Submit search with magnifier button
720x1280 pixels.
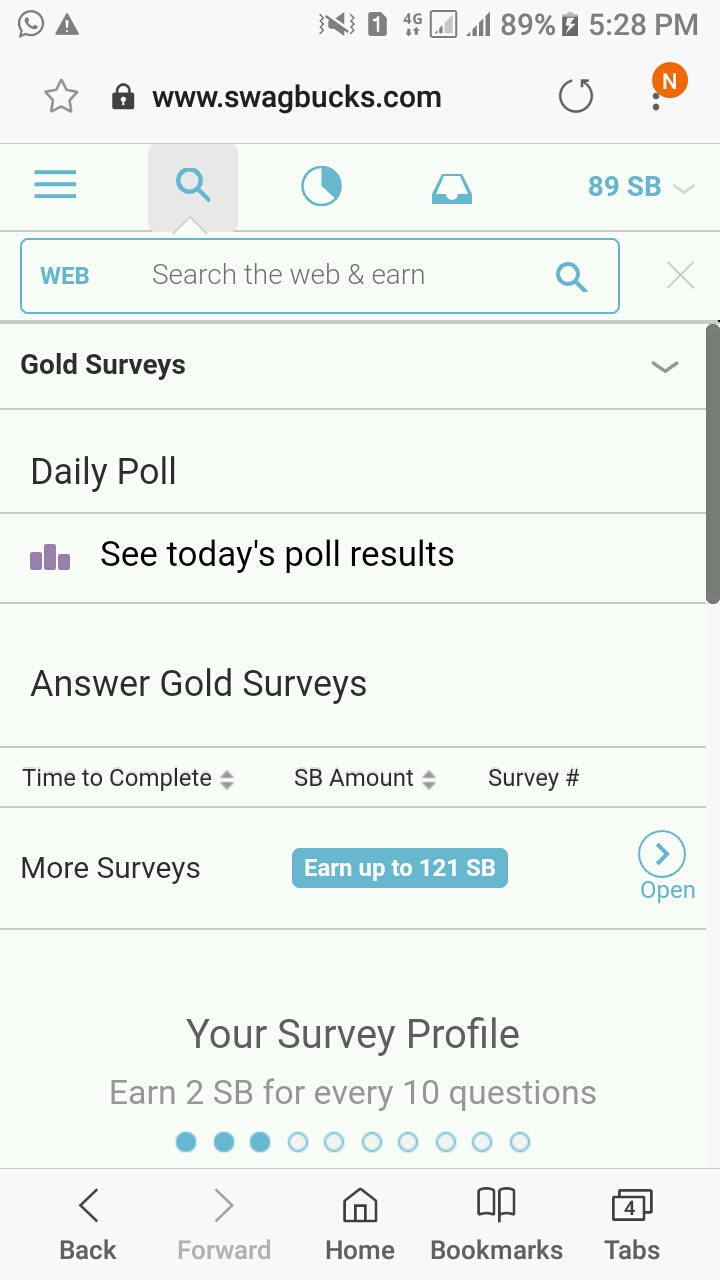tap(571, 276)
